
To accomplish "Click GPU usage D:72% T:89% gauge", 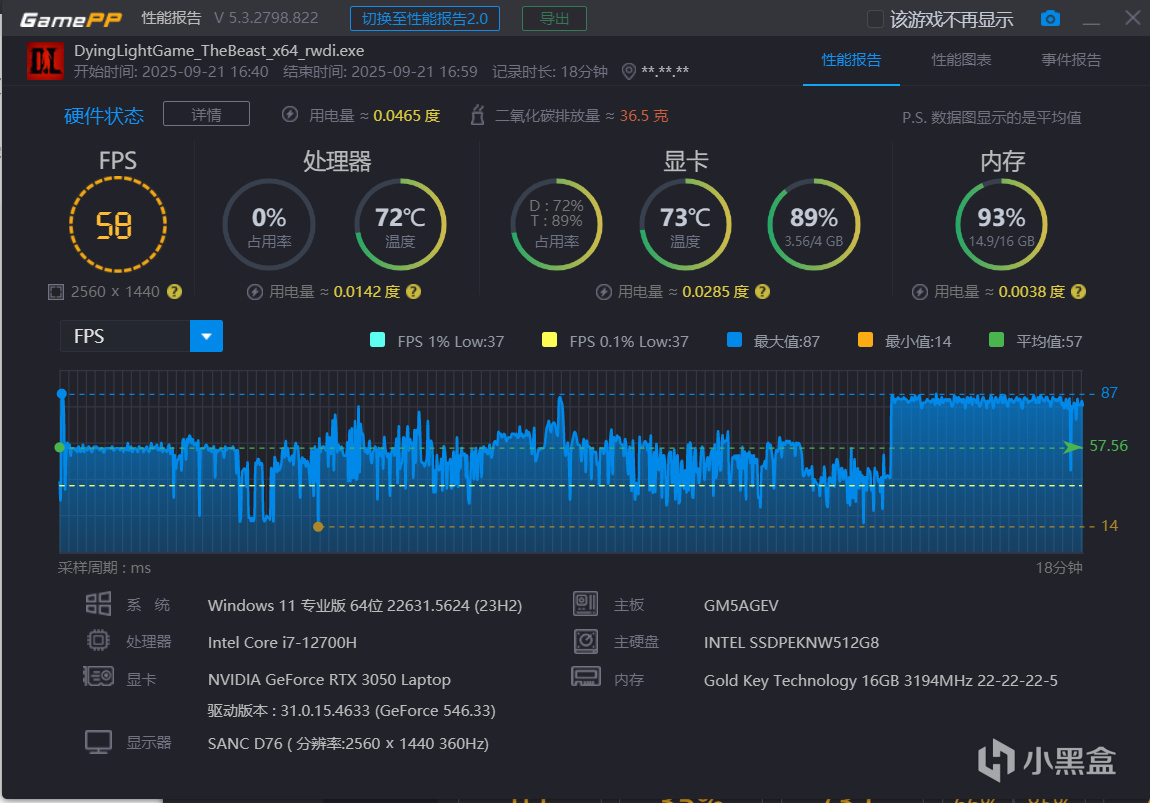I will pos(557,224).
